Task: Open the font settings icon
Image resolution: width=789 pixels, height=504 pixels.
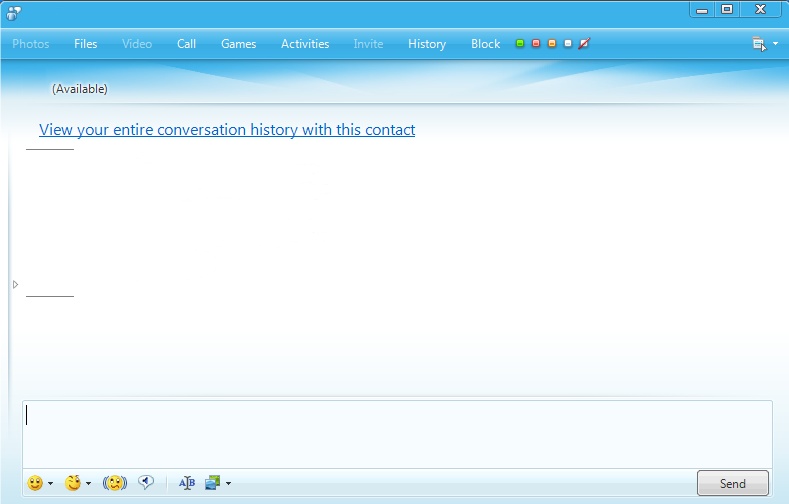Action: [x=187, y=483]
